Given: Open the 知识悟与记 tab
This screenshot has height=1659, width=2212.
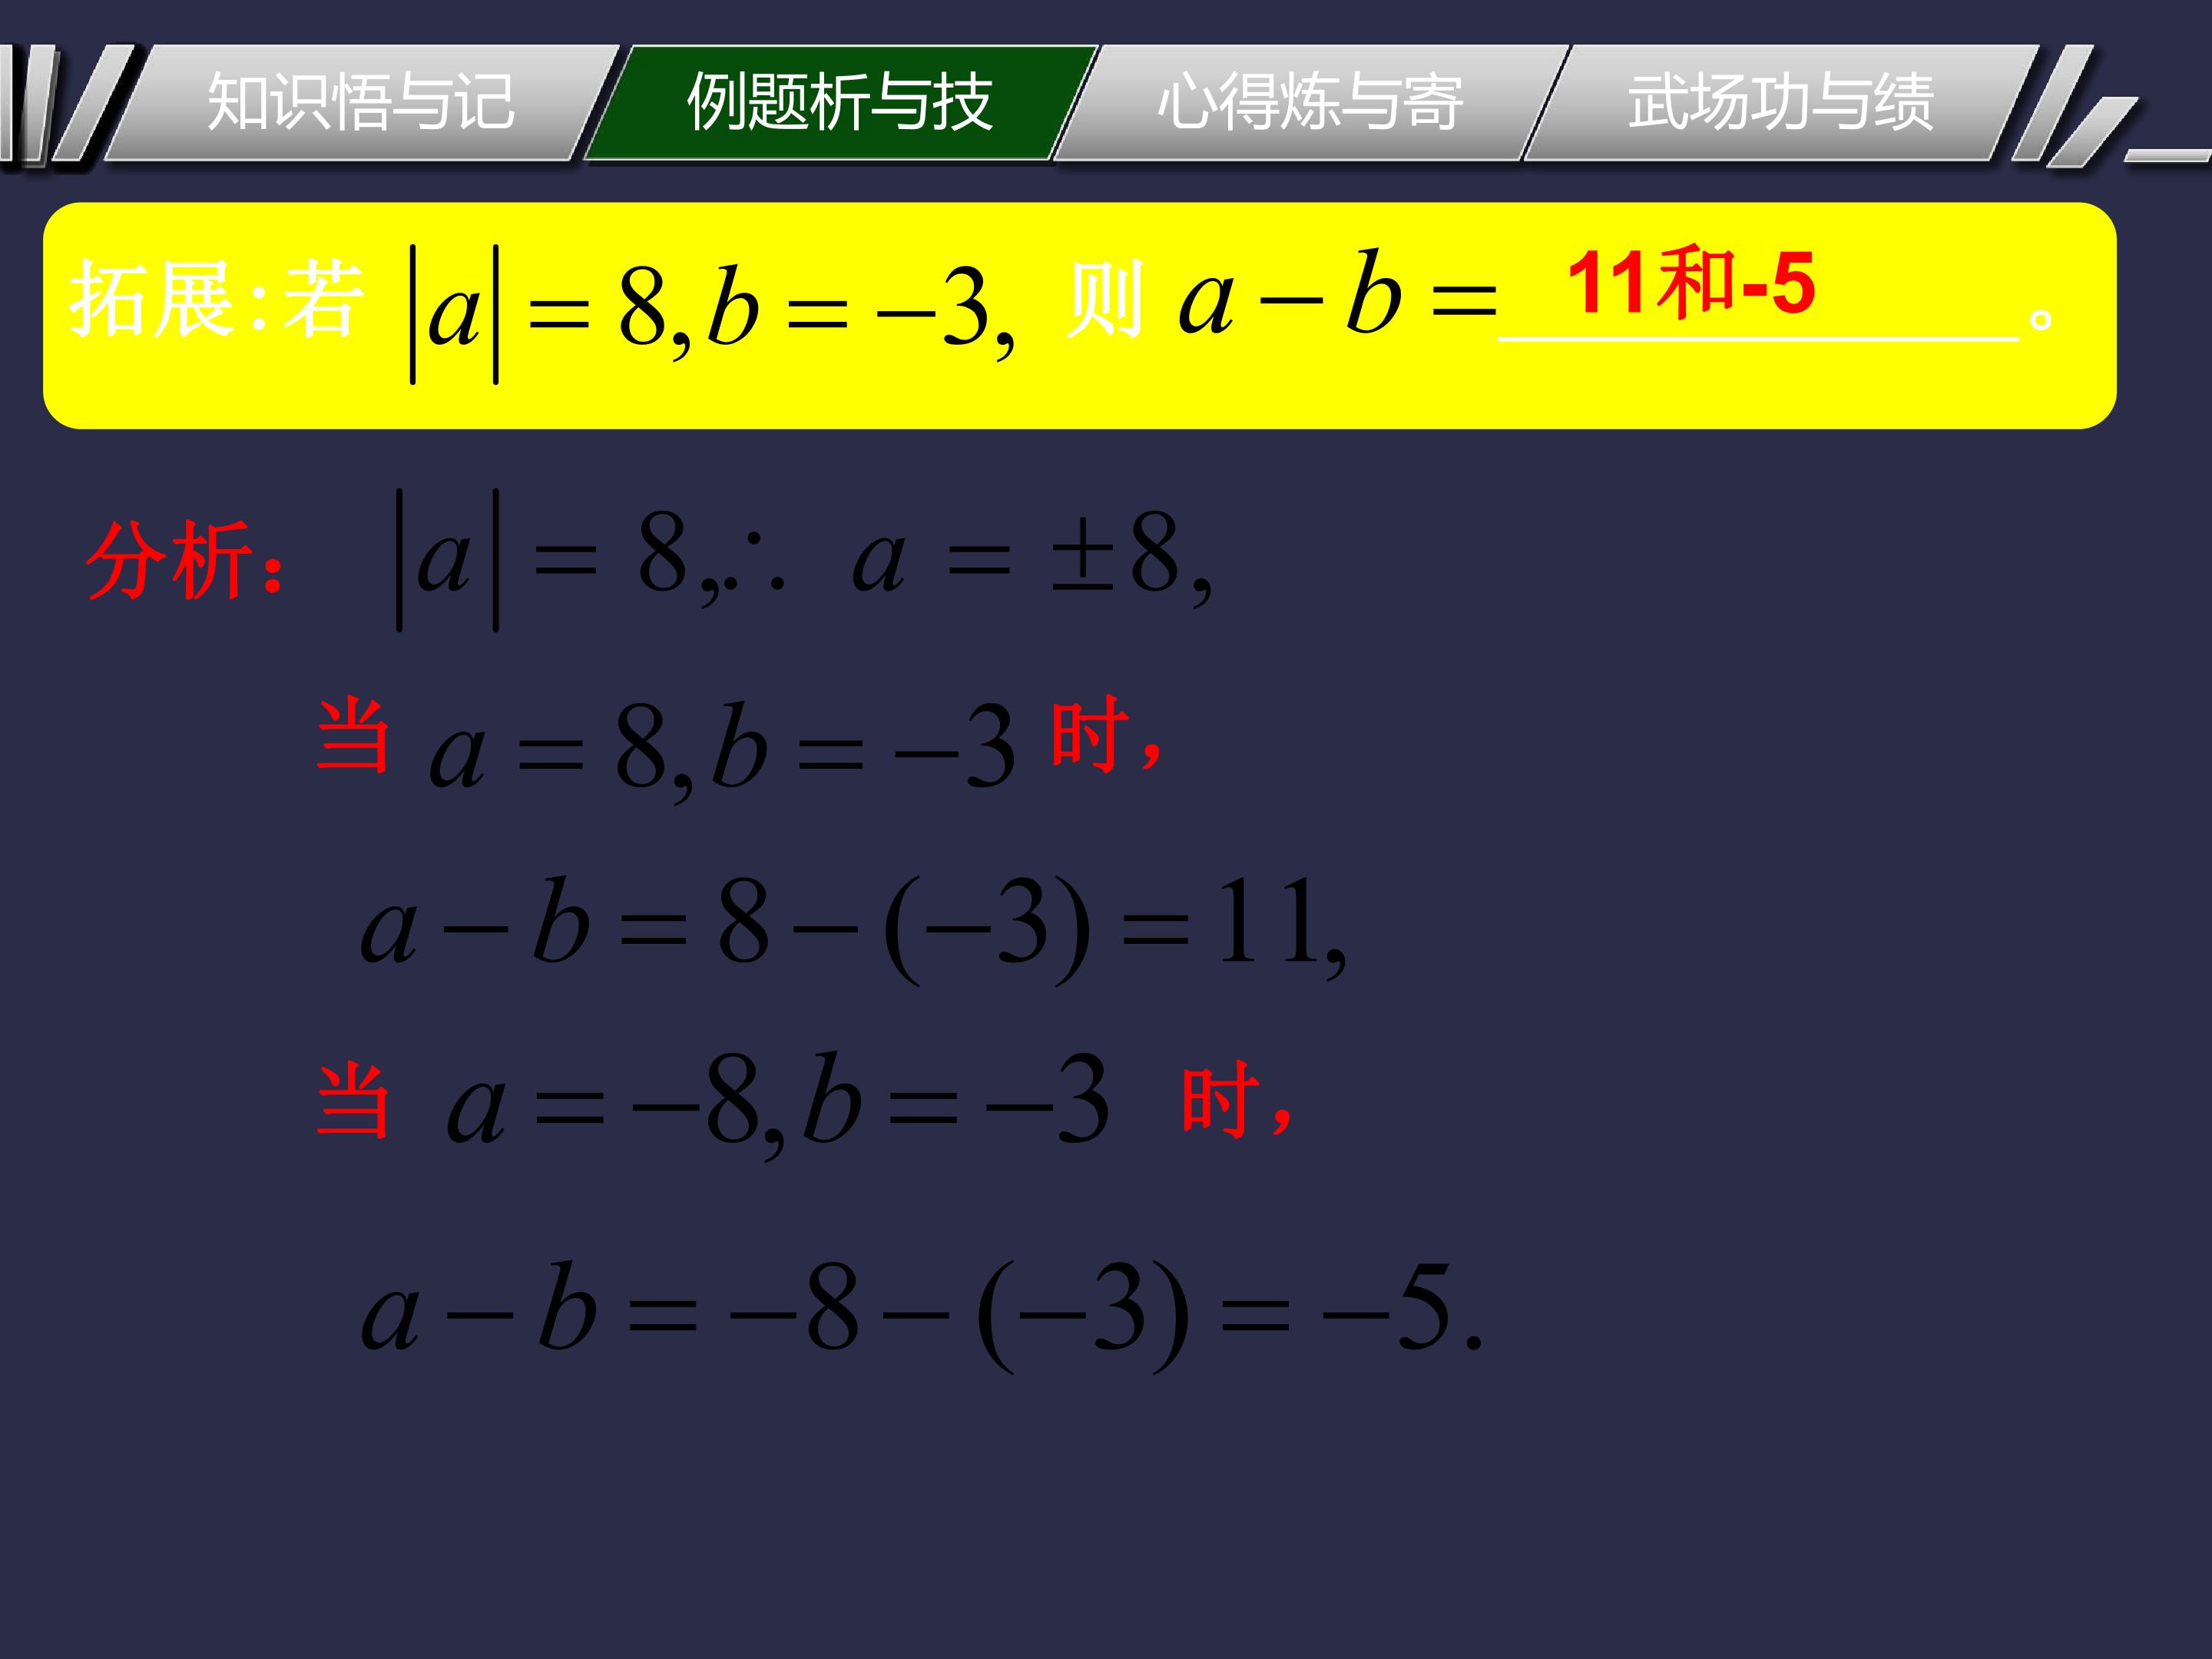Looking at the screenshot, I should (361, 102).
